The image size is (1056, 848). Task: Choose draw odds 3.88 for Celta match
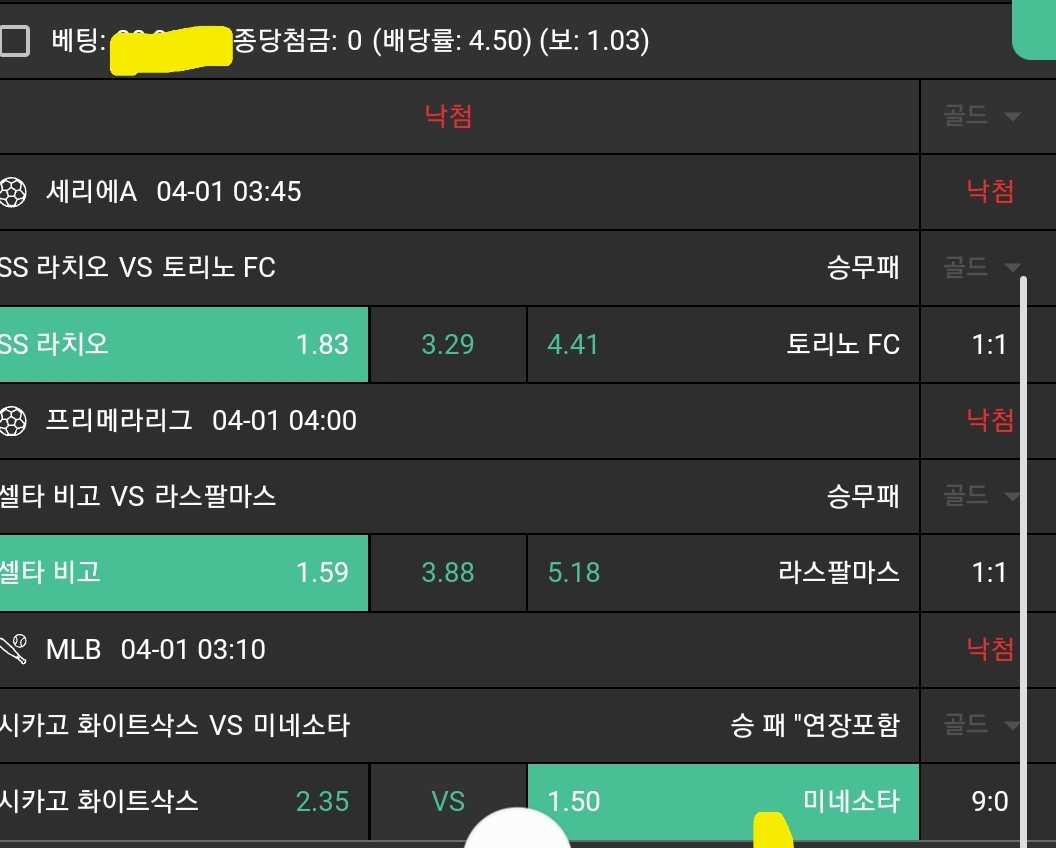[x=447, y=573]
